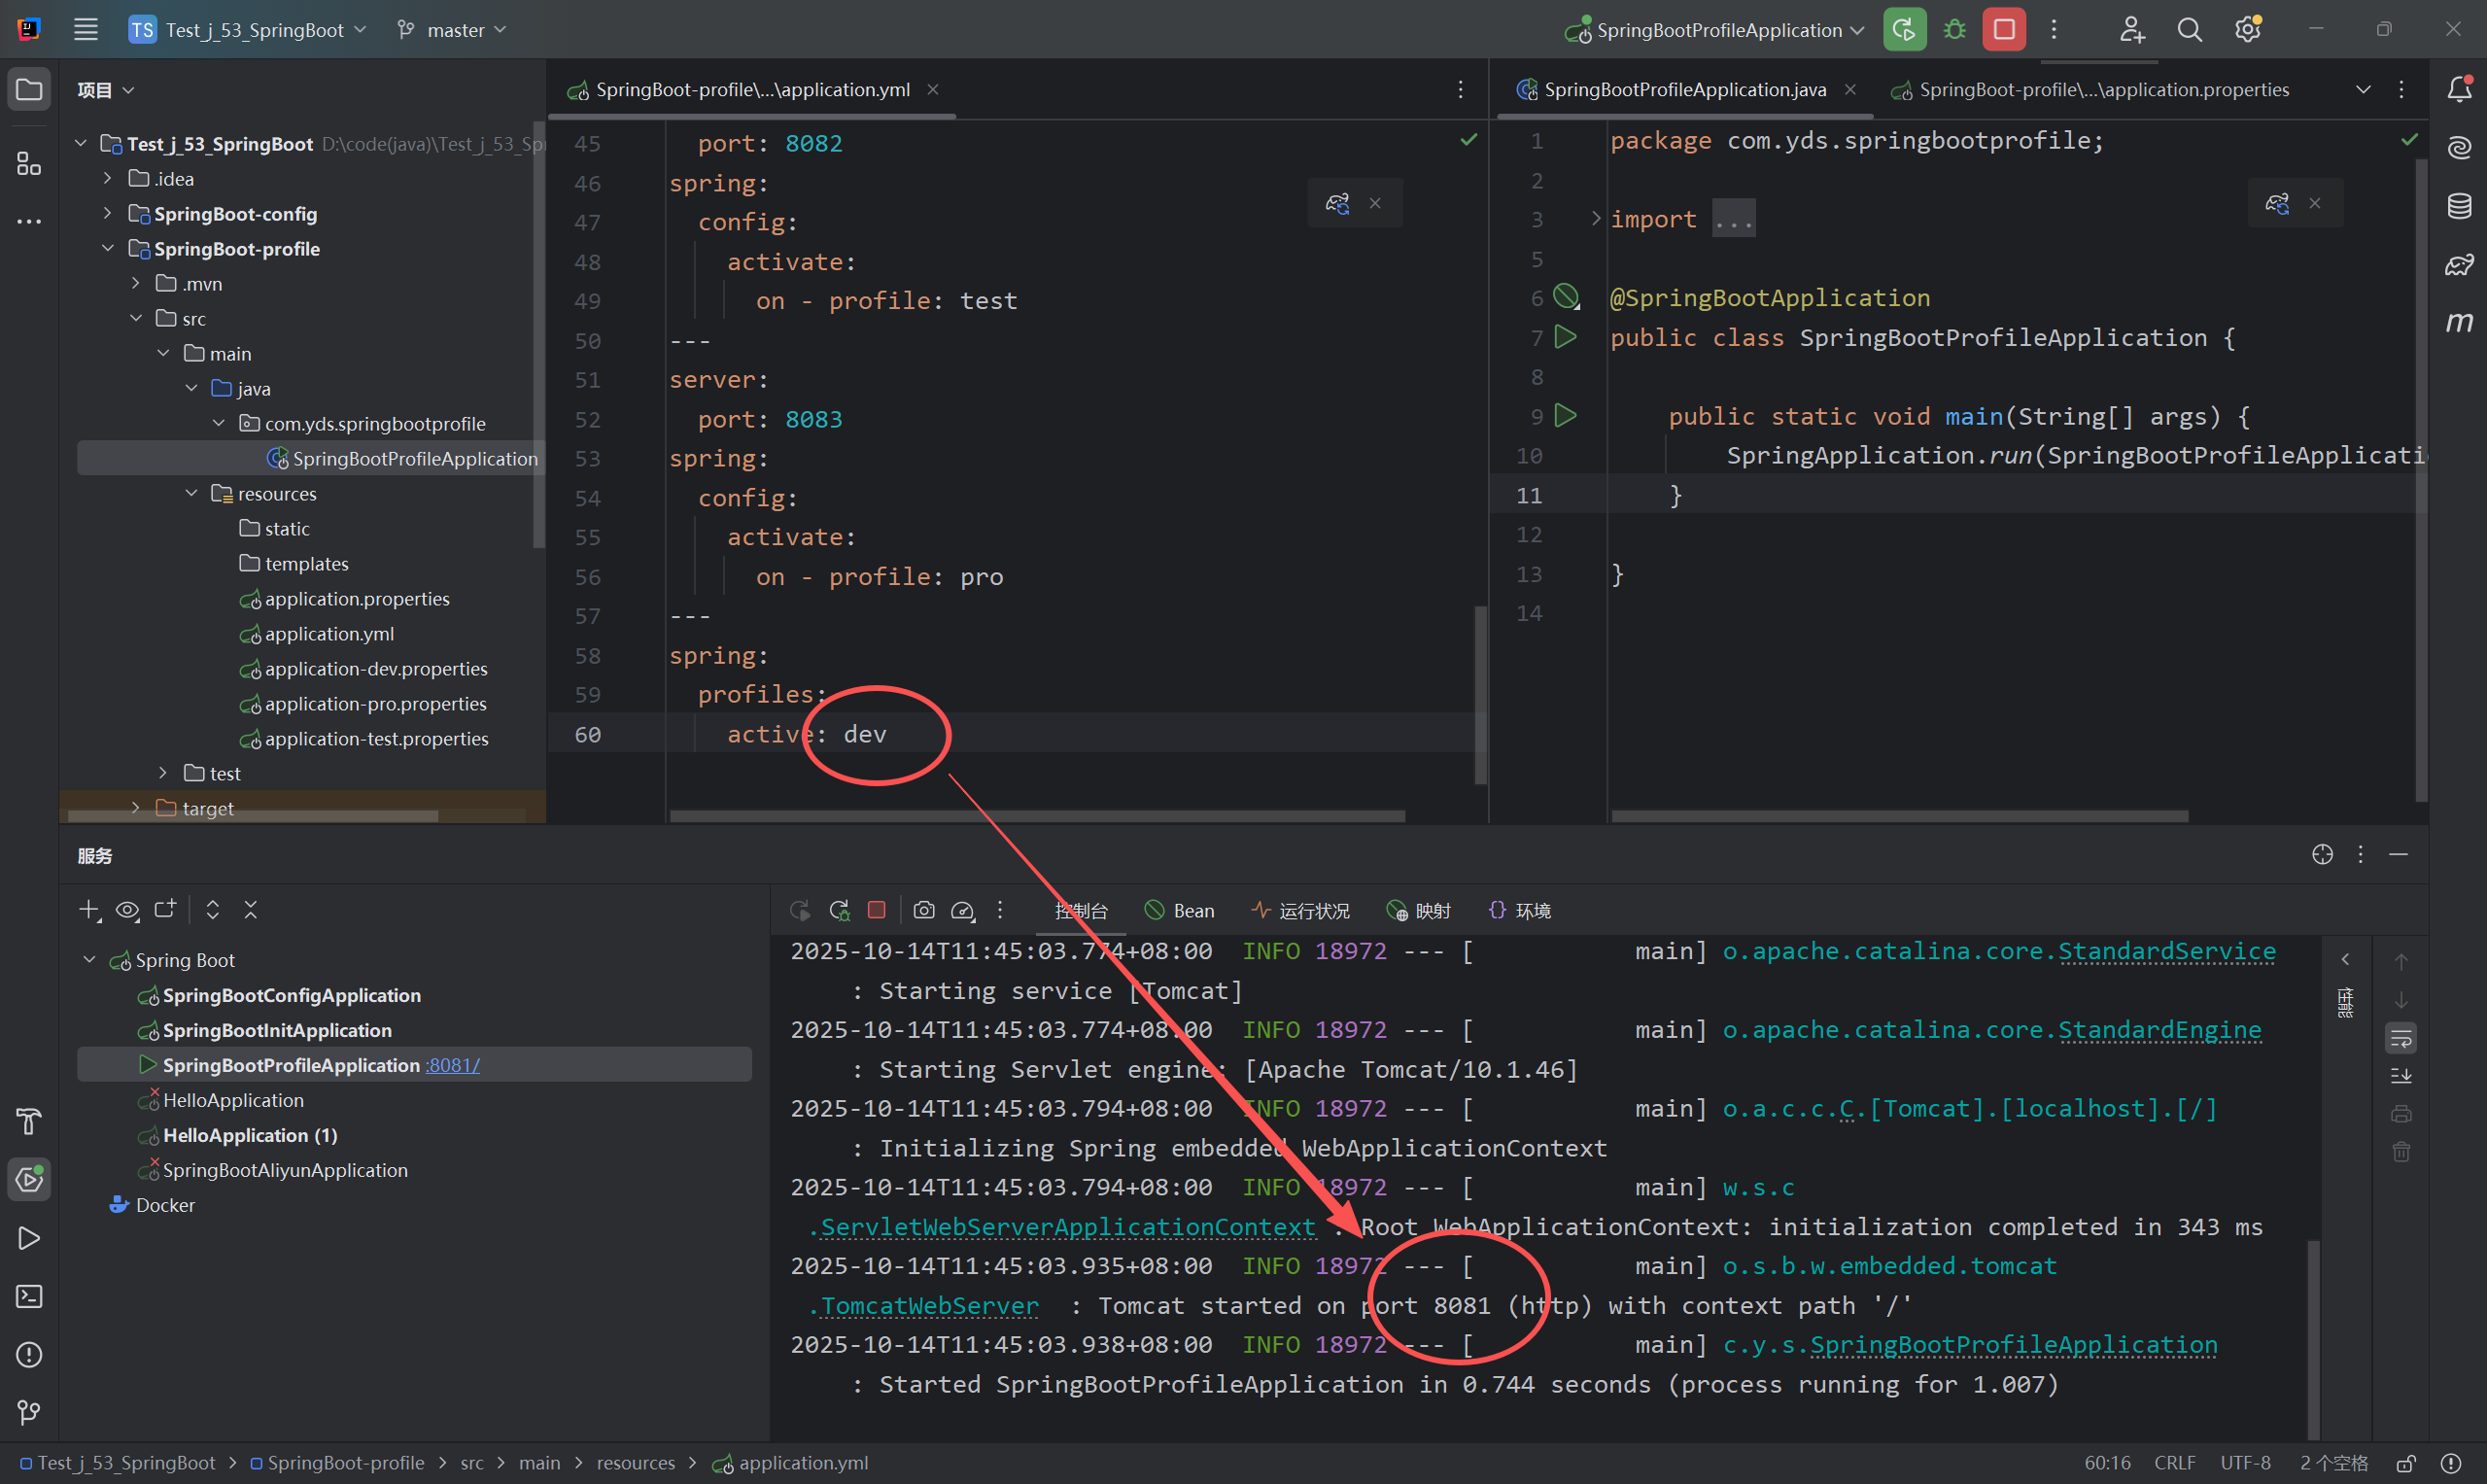Screen dimensions: 2487x1484
Task: Switch to application.yml editor tab
Action: pos(752,90)
